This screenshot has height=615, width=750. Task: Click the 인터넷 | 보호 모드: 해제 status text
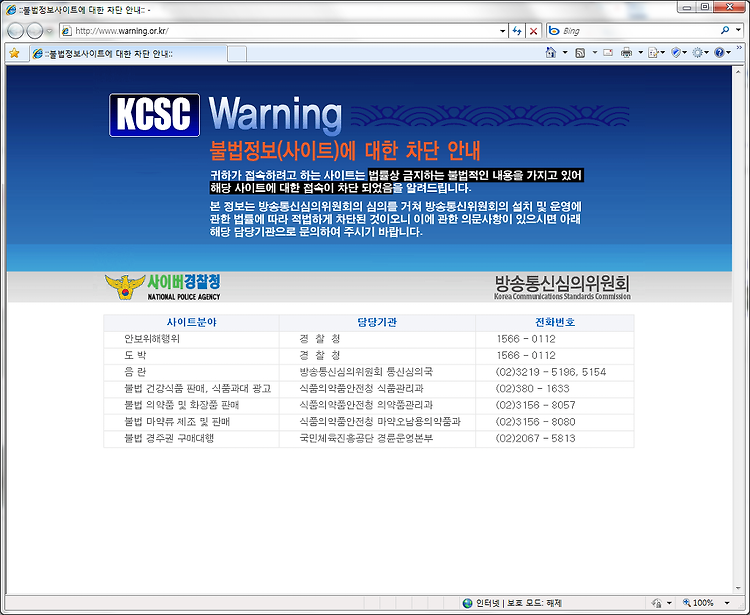[x=518, y=603]
